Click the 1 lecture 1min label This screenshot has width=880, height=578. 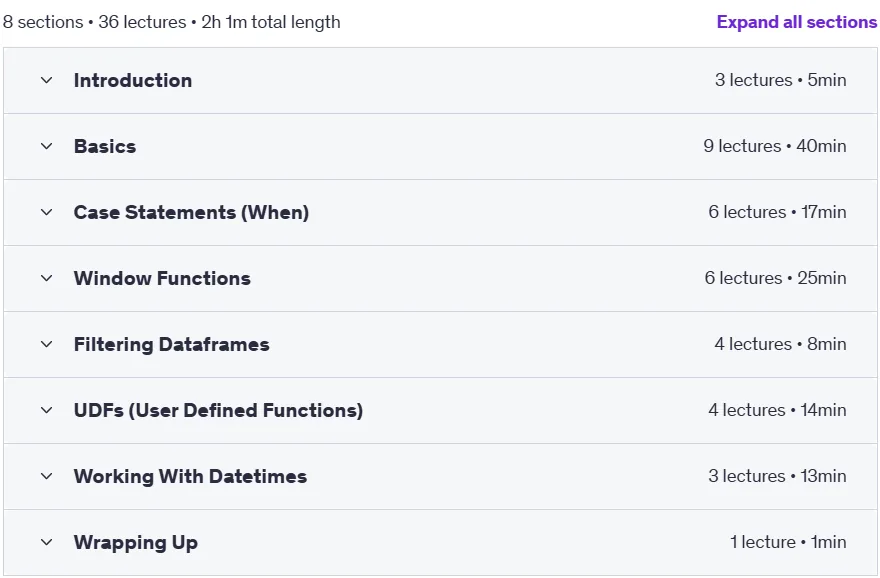point(788,542)
